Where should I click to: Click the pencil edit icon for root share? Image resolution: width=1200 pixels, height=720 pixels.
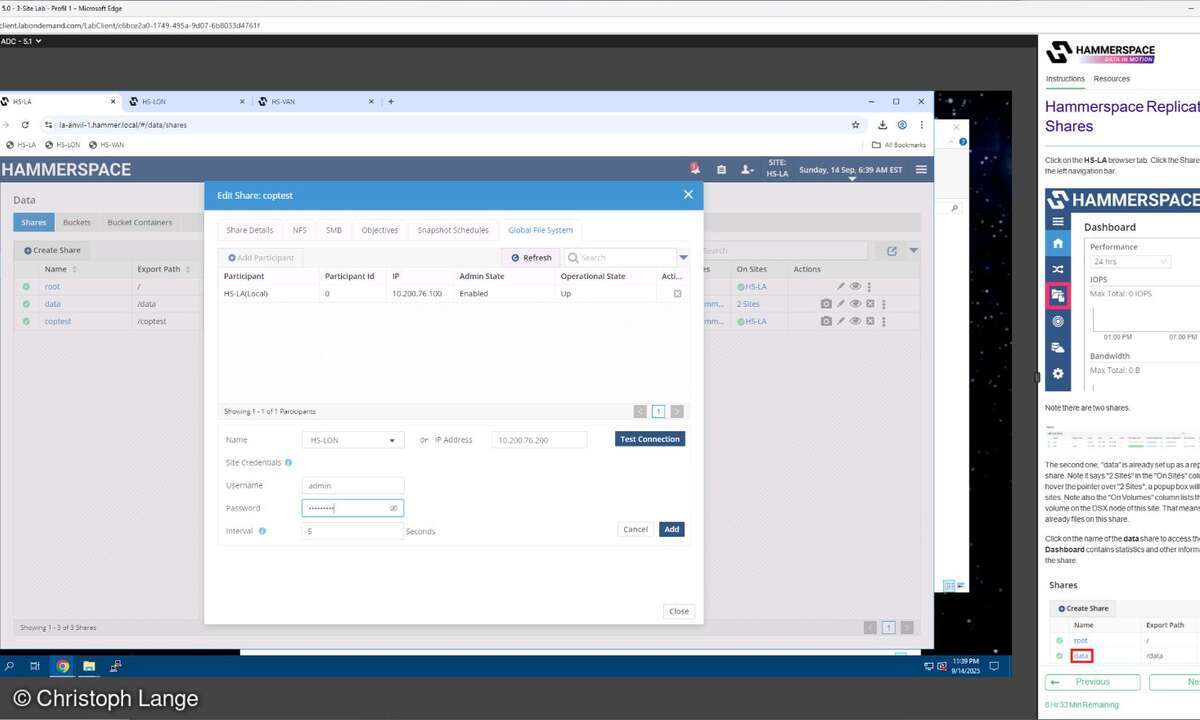pos(841,287)
